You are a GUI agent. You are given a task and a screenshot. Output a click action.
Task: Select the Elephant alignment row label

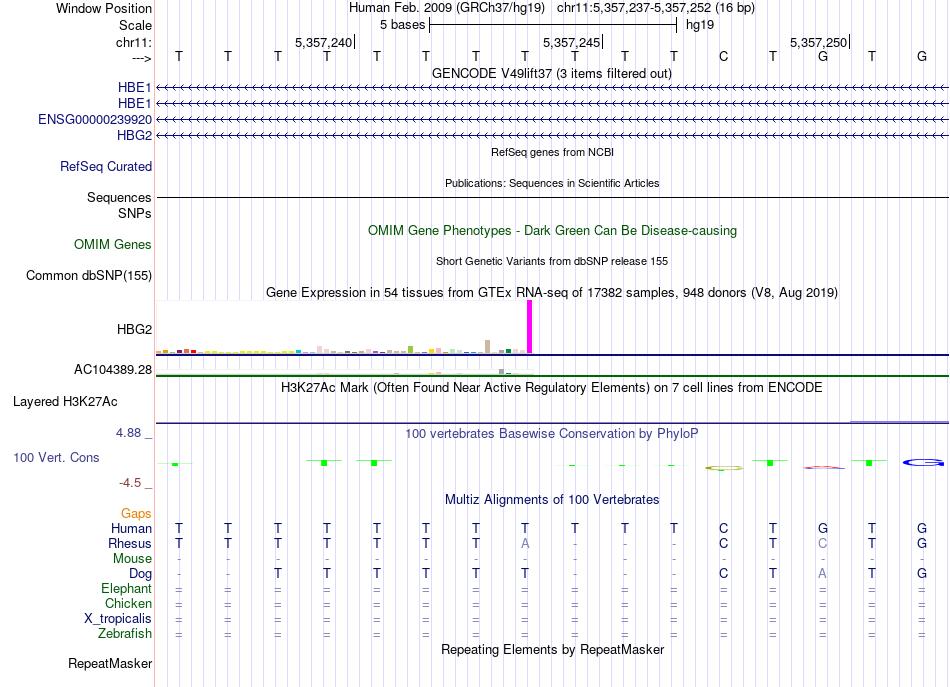click(126, 588)
